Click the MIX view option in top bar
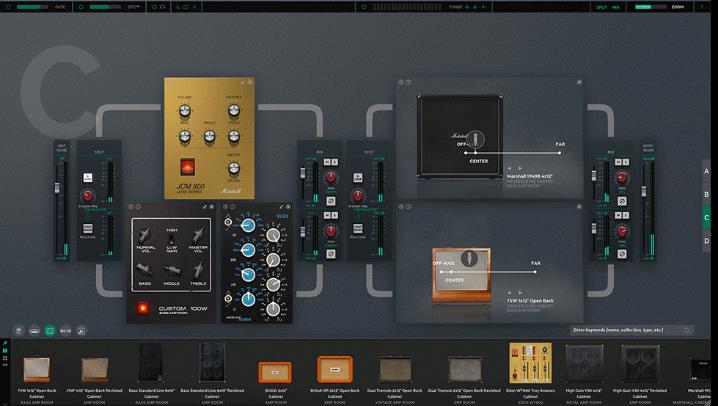The image size is (718, 406). coord(616,7)
